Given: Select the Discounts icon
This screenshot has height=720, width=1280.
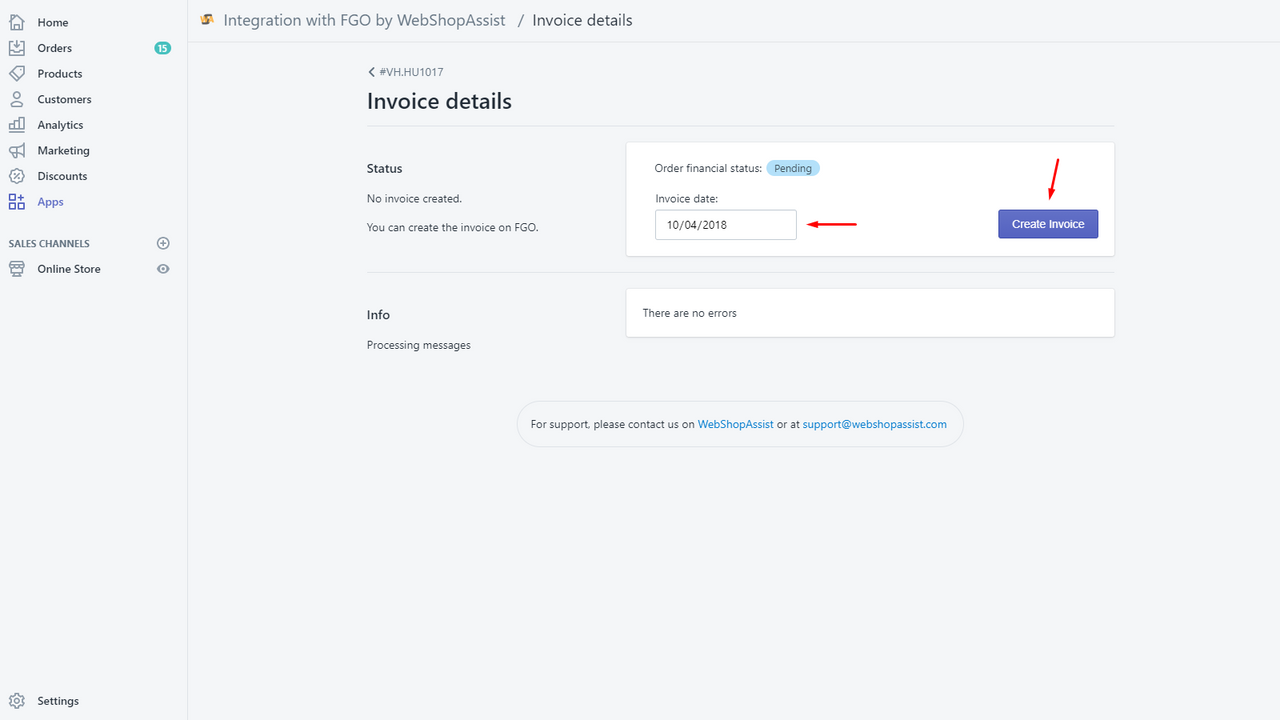Looking at the screenshot, I should (16, 176).
